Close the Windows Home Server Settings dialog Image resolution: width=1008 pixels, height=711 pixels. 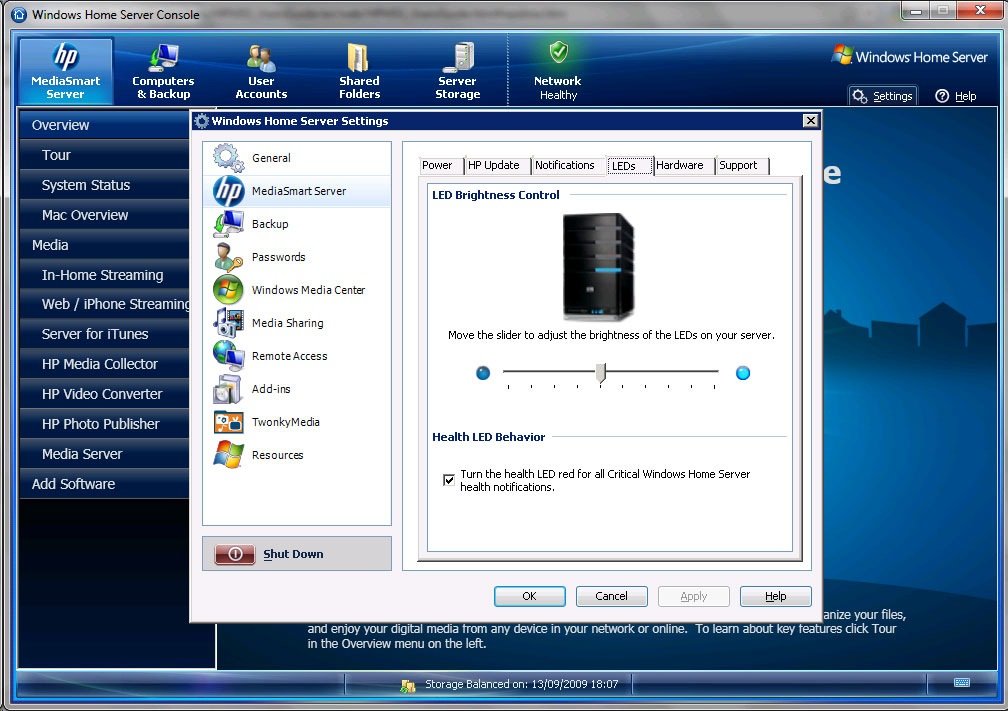[x=811, y=120]
